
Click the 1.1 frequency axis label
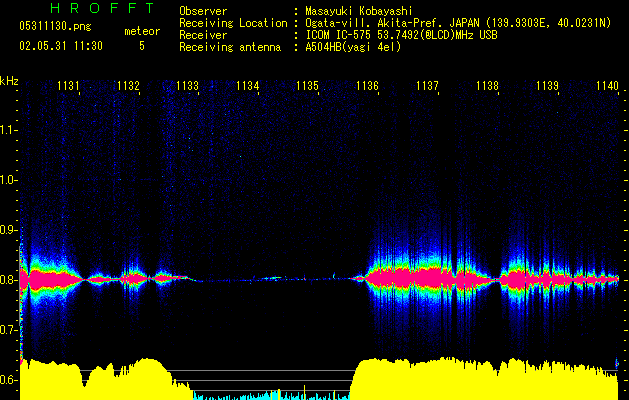click(9, 130)
